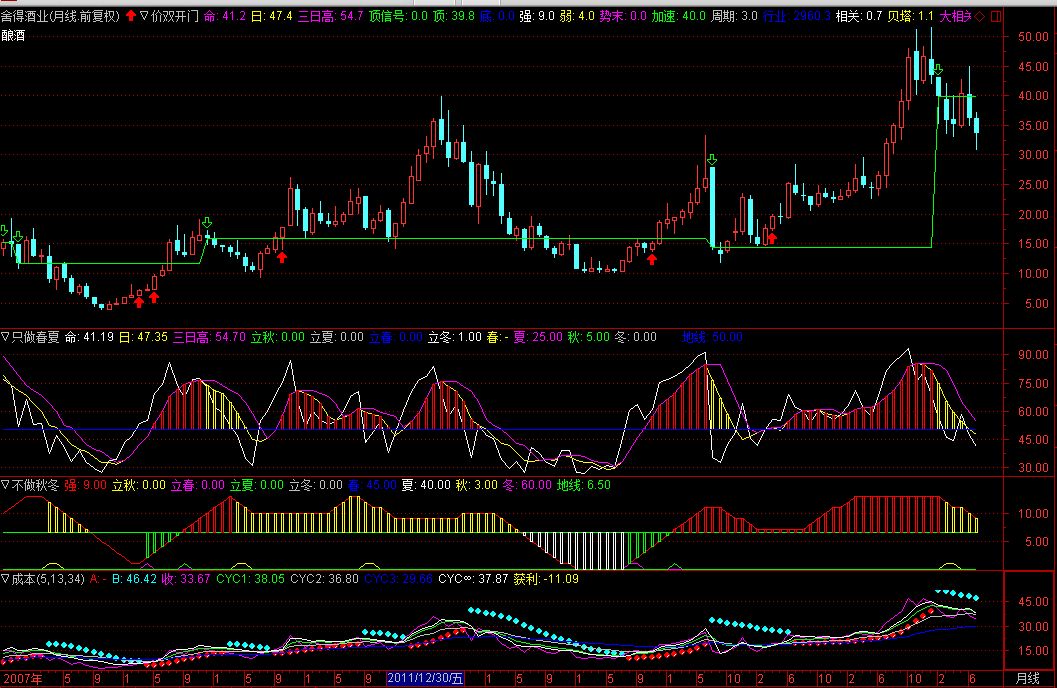The image size is (1057, 688).
Task: Expand the 成本(5,13,34) indicator menu
Action: pos(5,578)
